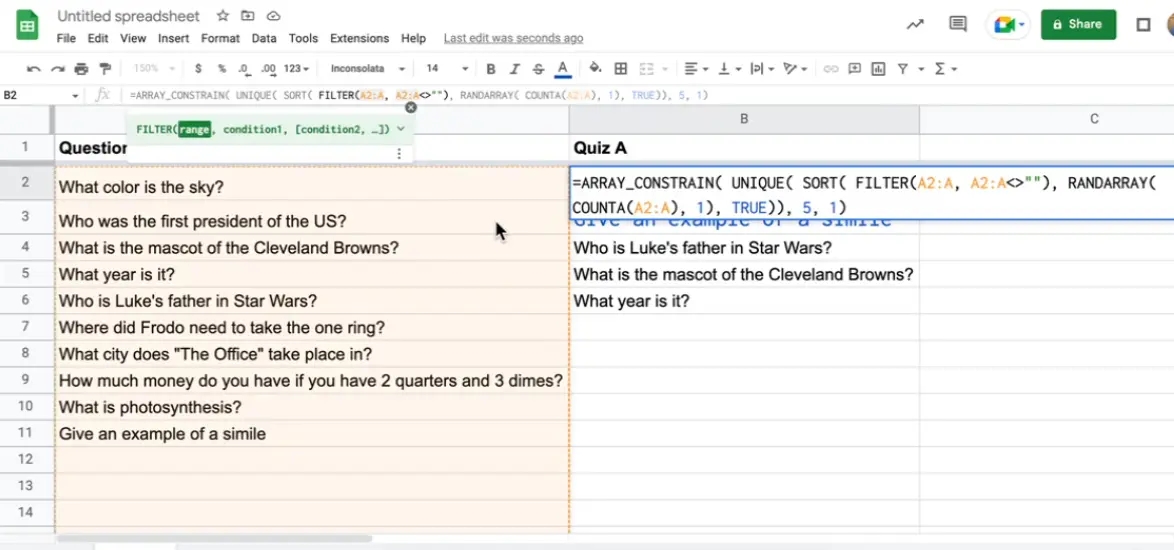The width and height of the screenshot is (1174, 550).
Task: Open the Format menu
Action: [x=220, y=38]
